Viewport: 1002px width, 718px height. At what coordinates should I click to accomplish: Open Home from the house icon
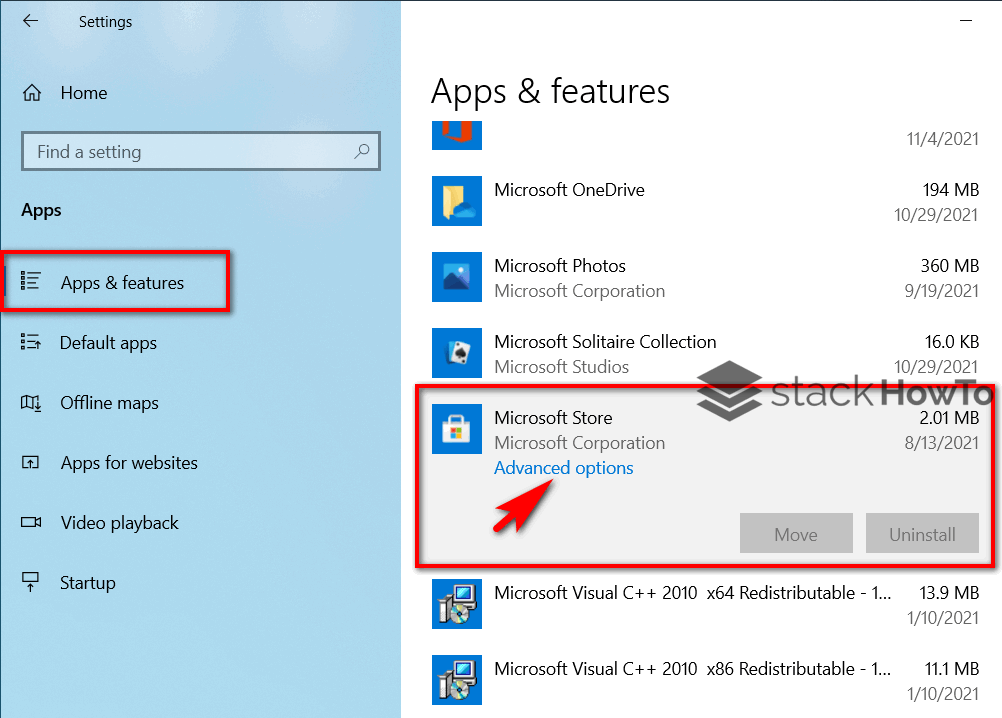[x=32, y=93]
